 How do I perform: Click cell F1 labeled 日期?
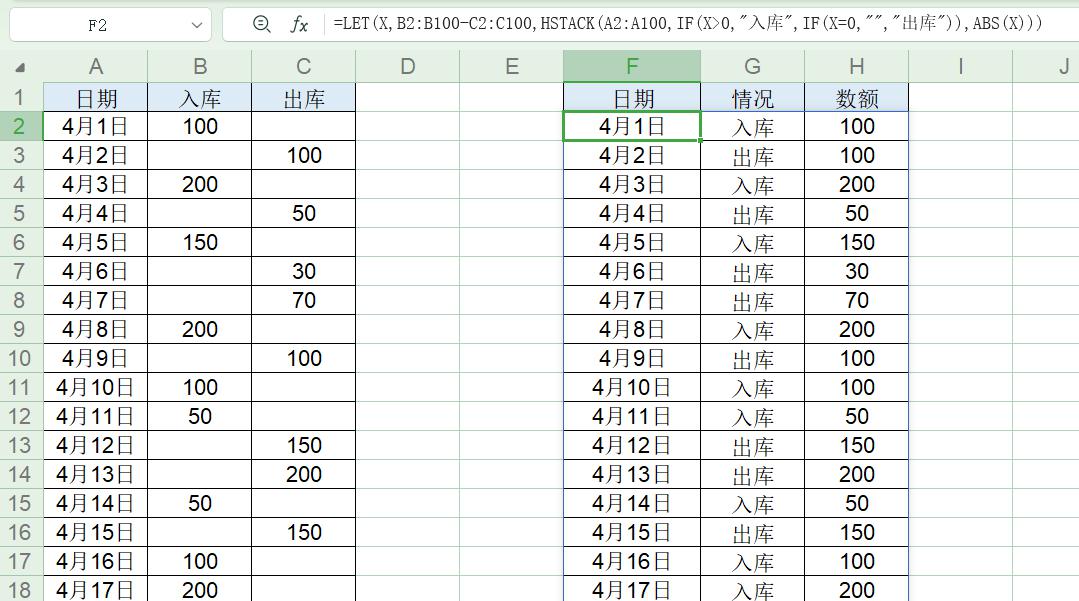coord(632,97)
